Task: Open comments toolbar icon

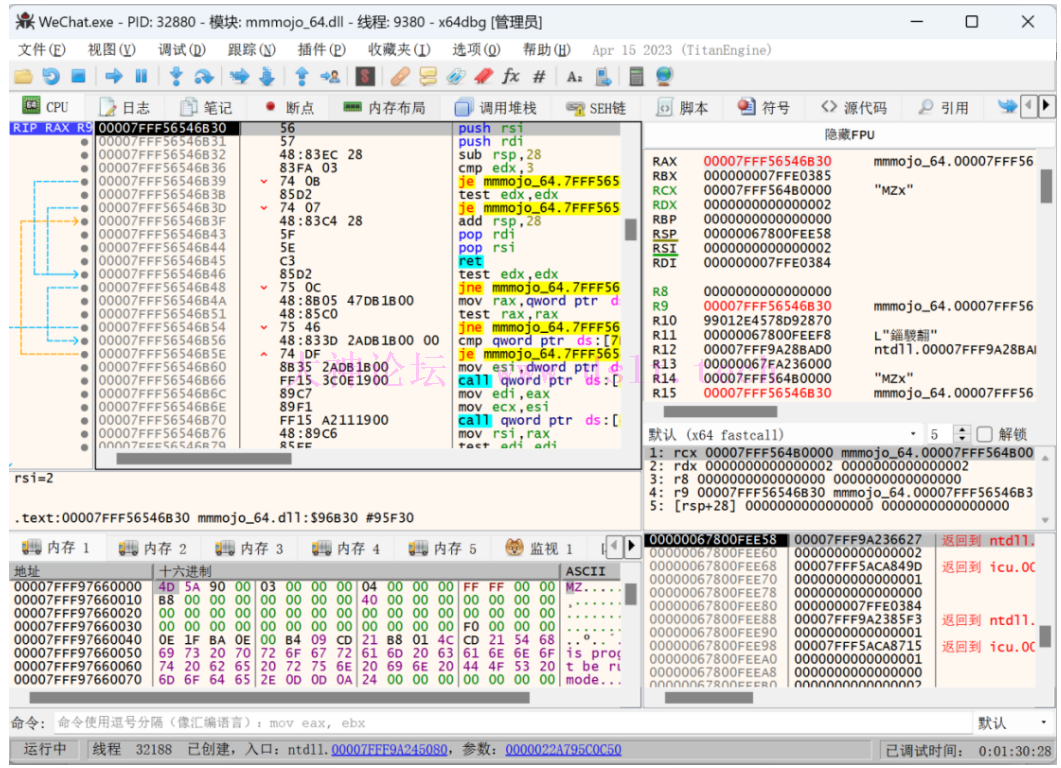Action: pyautogui.click(x=428, y=76)
